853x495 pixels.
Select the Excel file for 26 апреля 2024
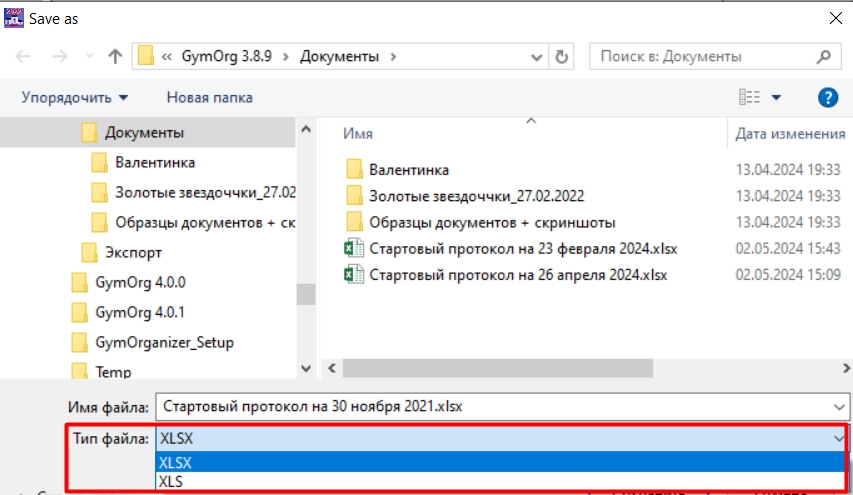517,274
